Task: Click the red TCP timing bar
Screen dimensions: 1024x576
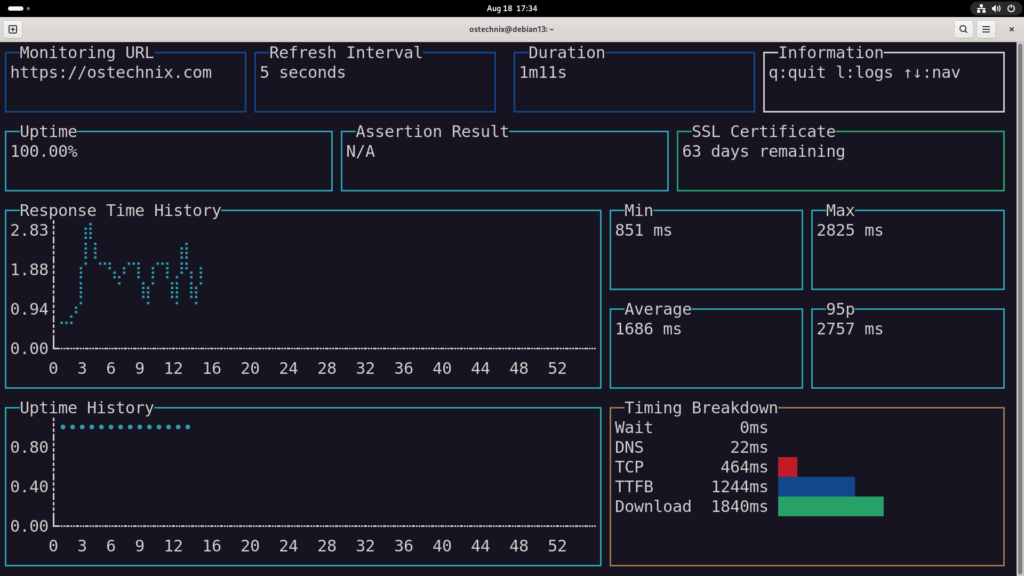Action: coord(788,467)
